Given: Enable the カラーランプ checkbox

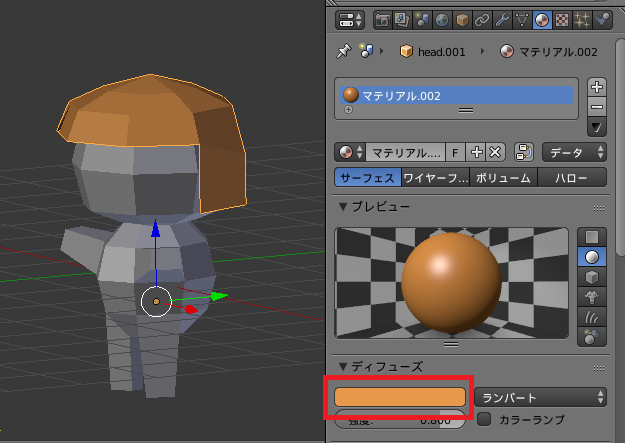Looking at the screenshot, I should (x=484, y=419).
